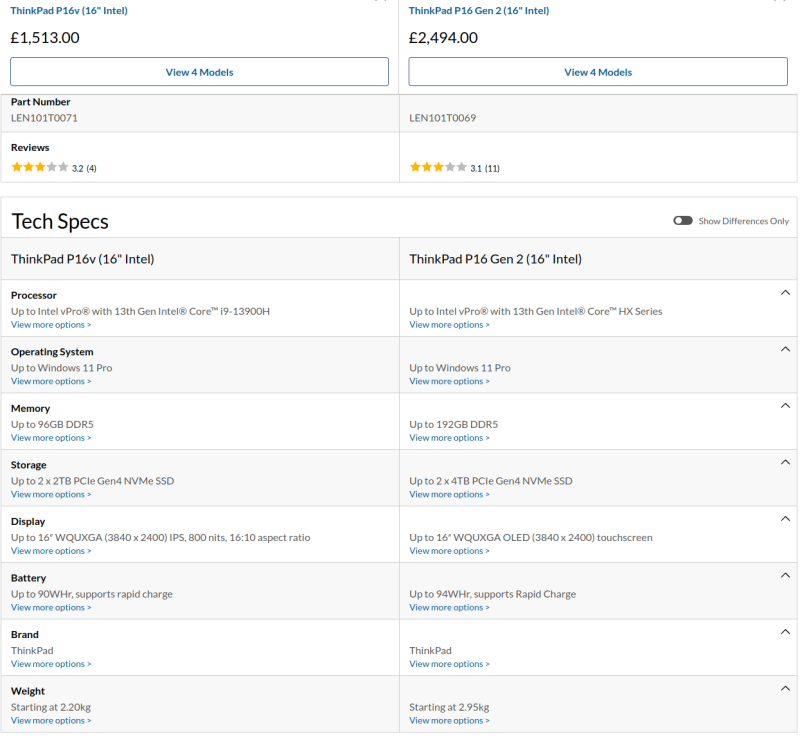Collapse the Weight row chevron
Image resolution: width=800 pixels, height=737 pixels.
click(785, 689)
